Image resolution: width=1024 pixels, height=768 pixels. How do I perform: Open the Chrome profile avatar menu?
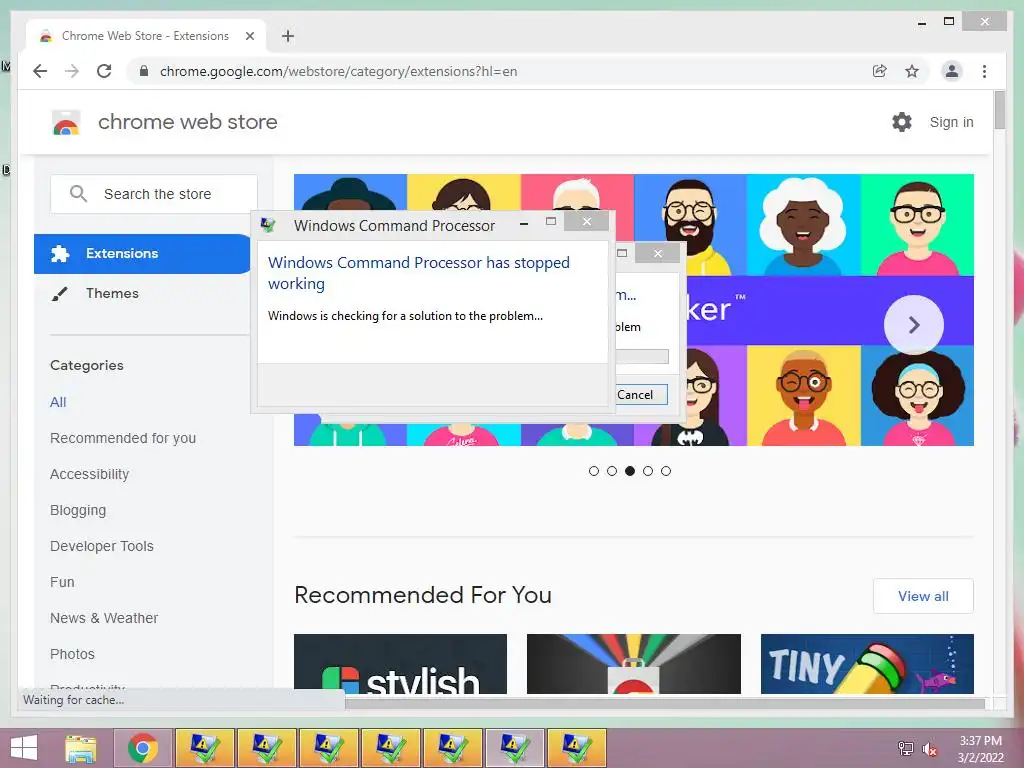click(x=952, y=71)
